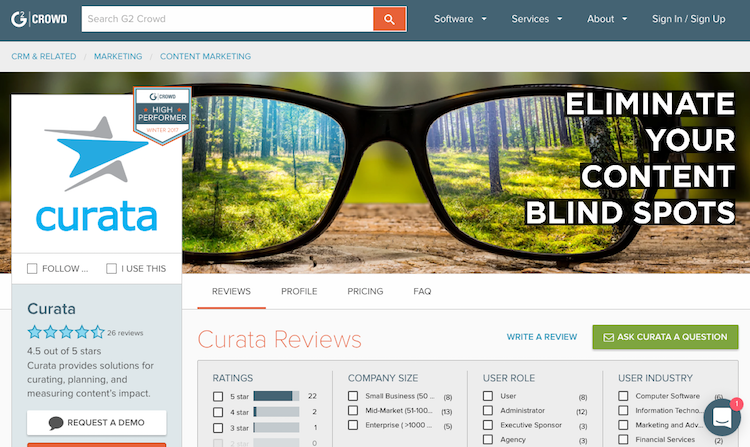Open the About dropdown menu

coord(607,19)
